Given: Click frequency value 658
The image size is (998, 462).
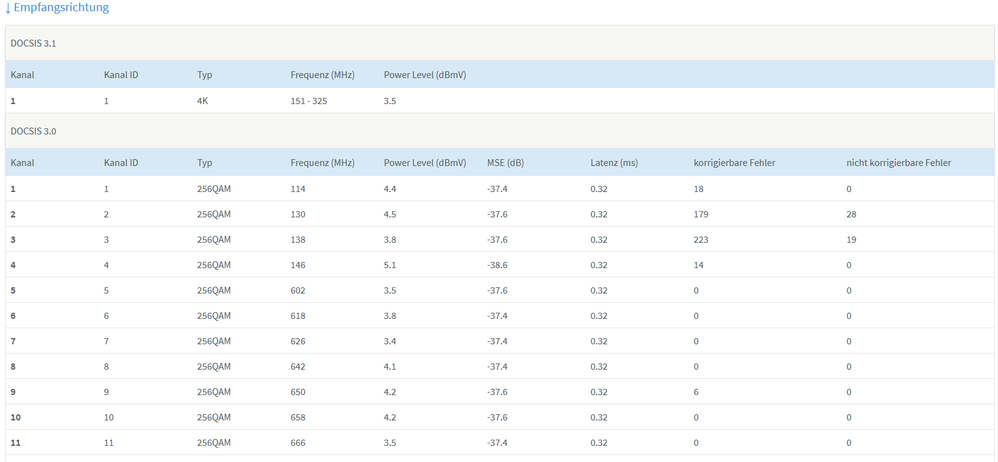Looking at the screenshot, I should click(298, 417).
